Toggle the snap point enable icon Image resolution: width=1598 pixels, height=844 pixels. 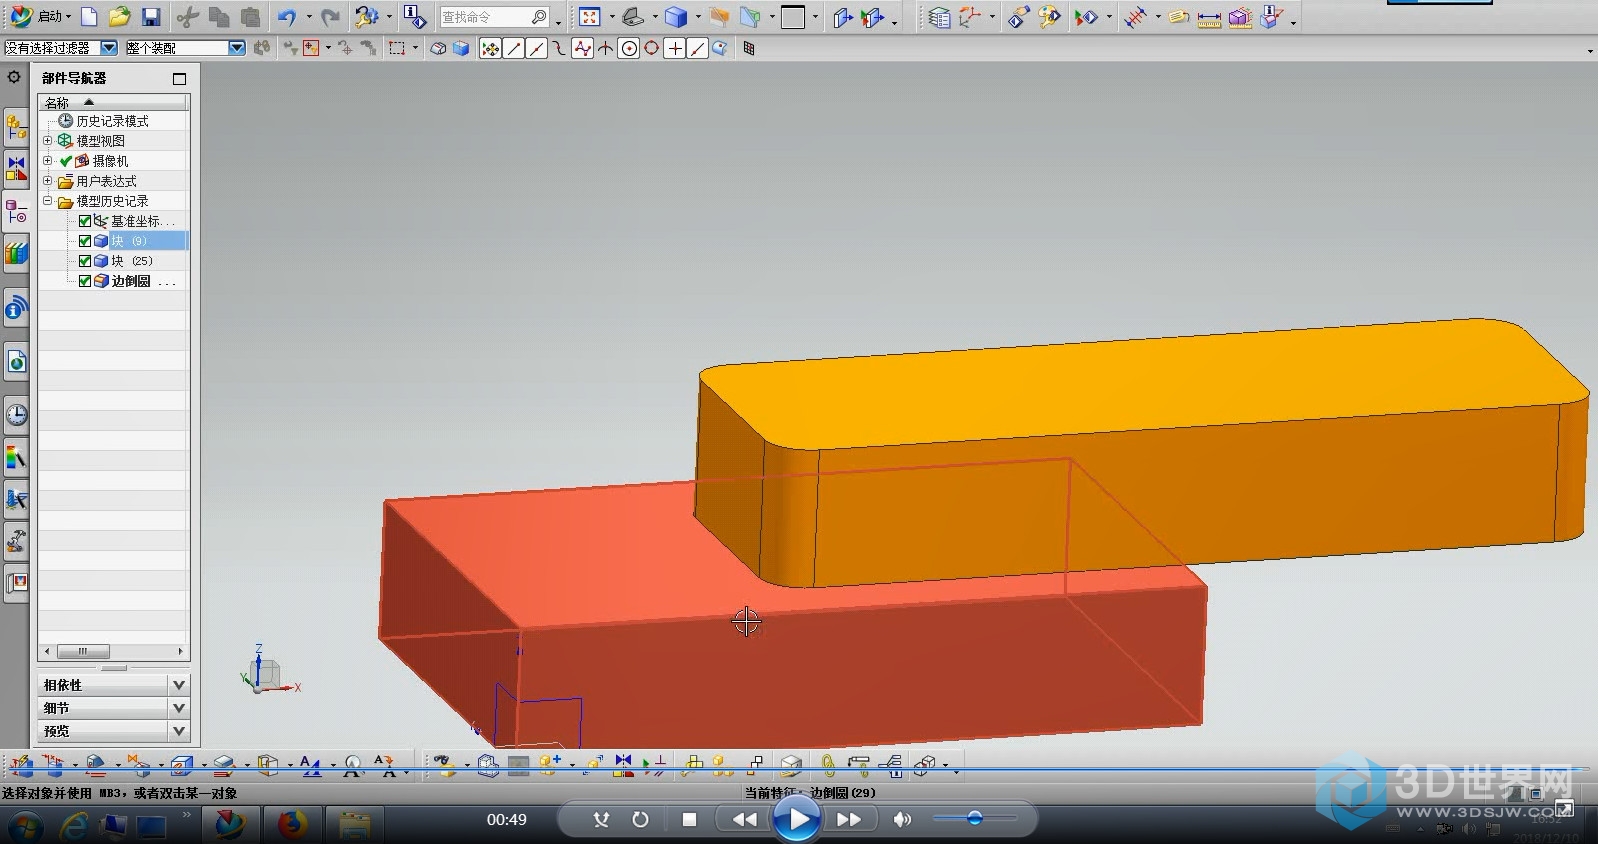coord(490,48)
